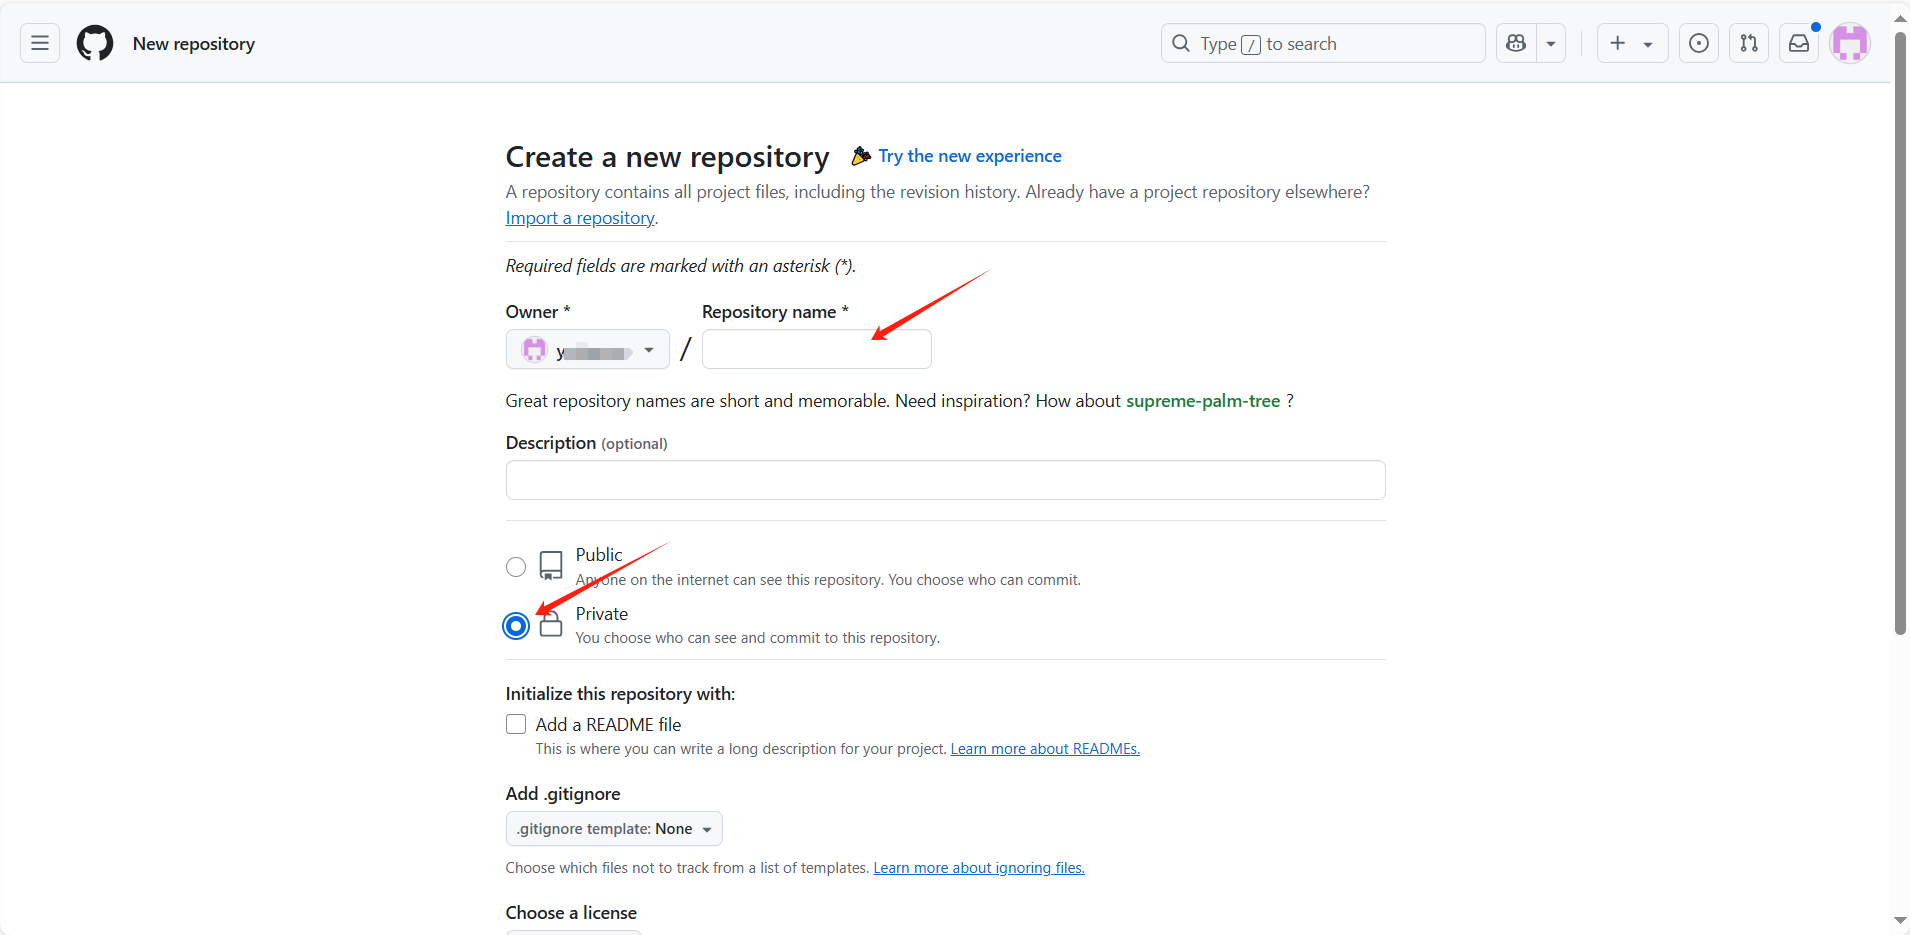
Task: Expand the Owner dropdown
Action: [x=587, y=350]
